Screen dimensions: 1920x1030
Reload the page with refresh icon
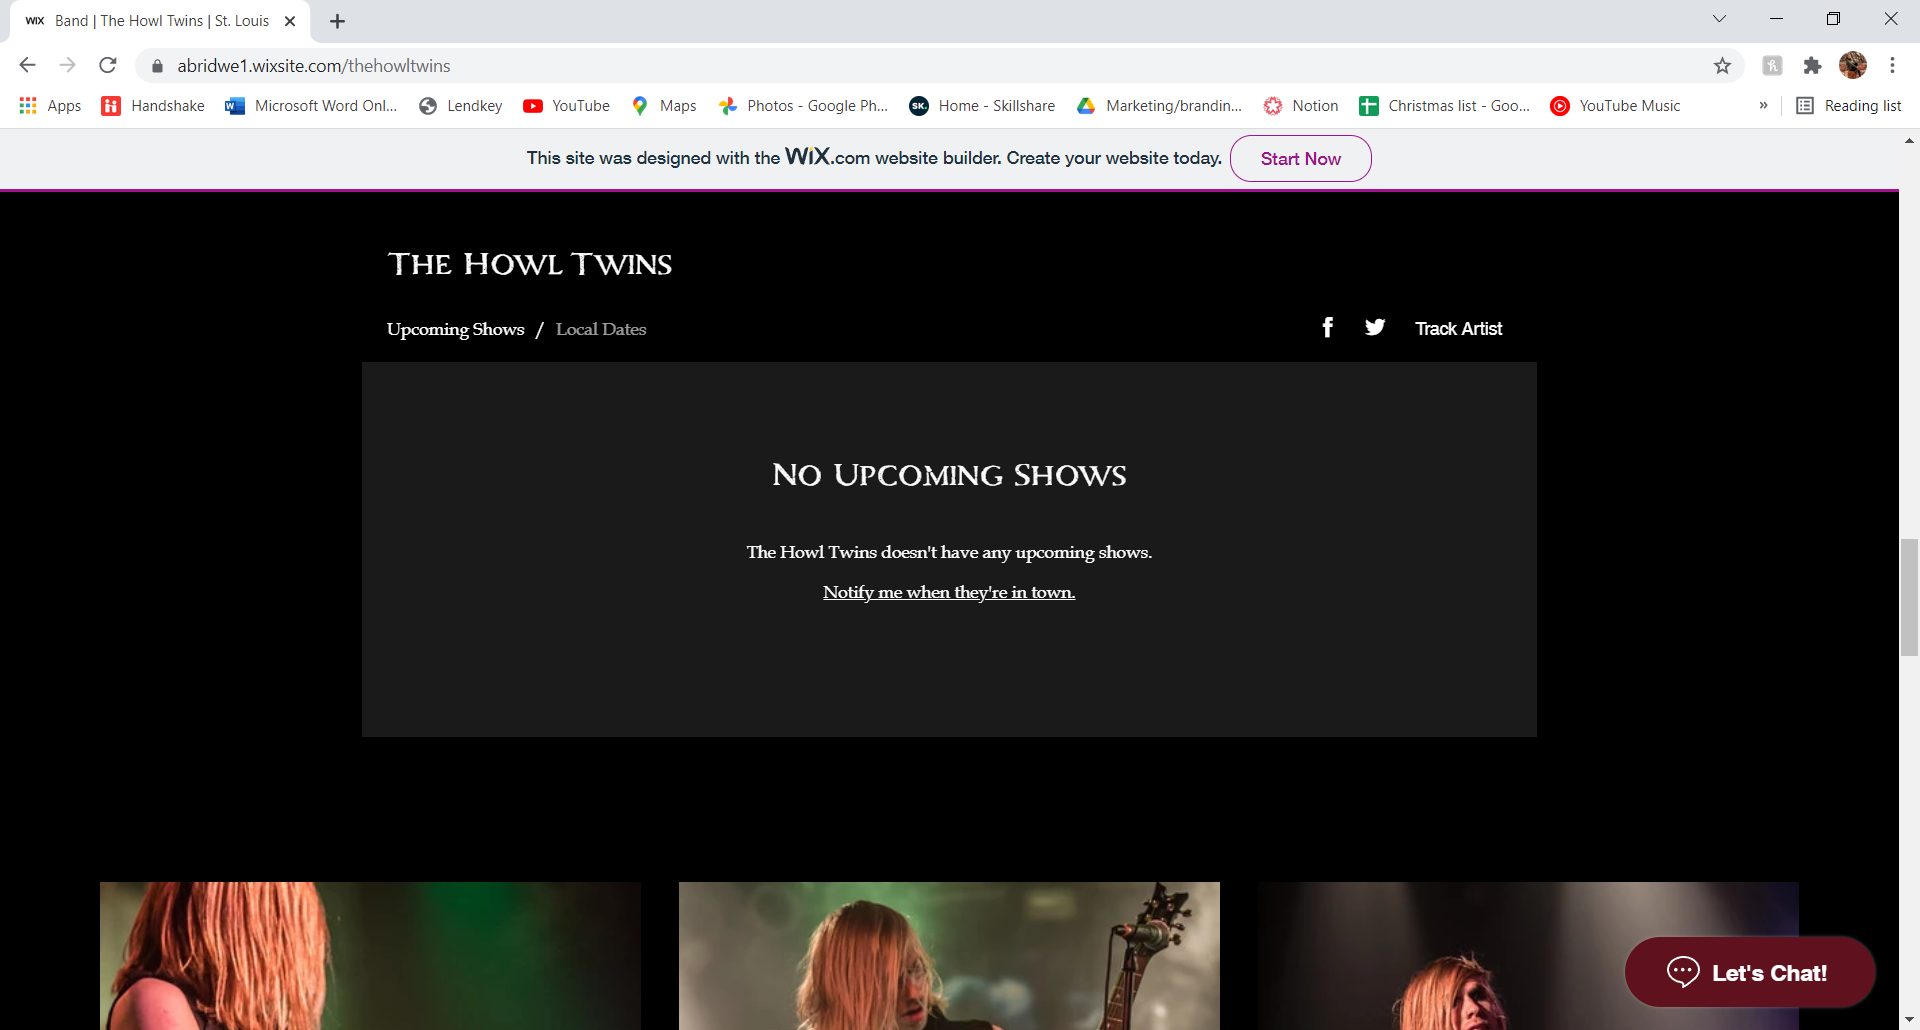(108, 65)
